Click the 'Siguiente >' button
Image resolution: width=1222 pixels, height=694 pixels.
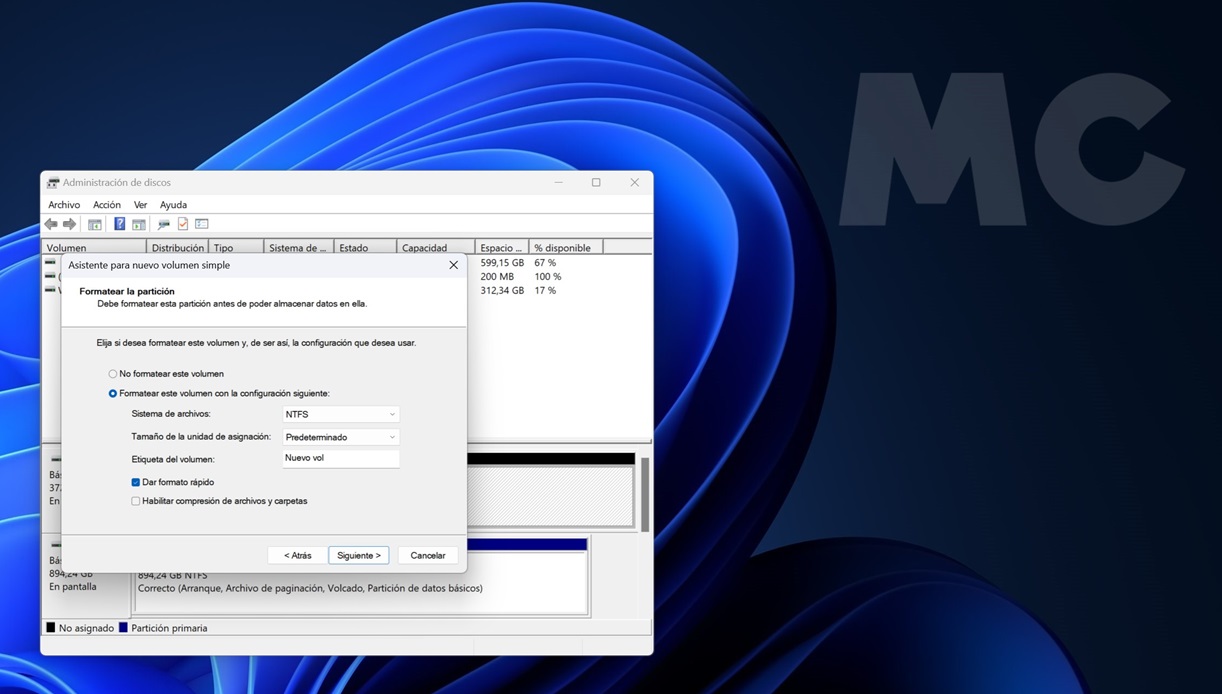tap(358, 555)
